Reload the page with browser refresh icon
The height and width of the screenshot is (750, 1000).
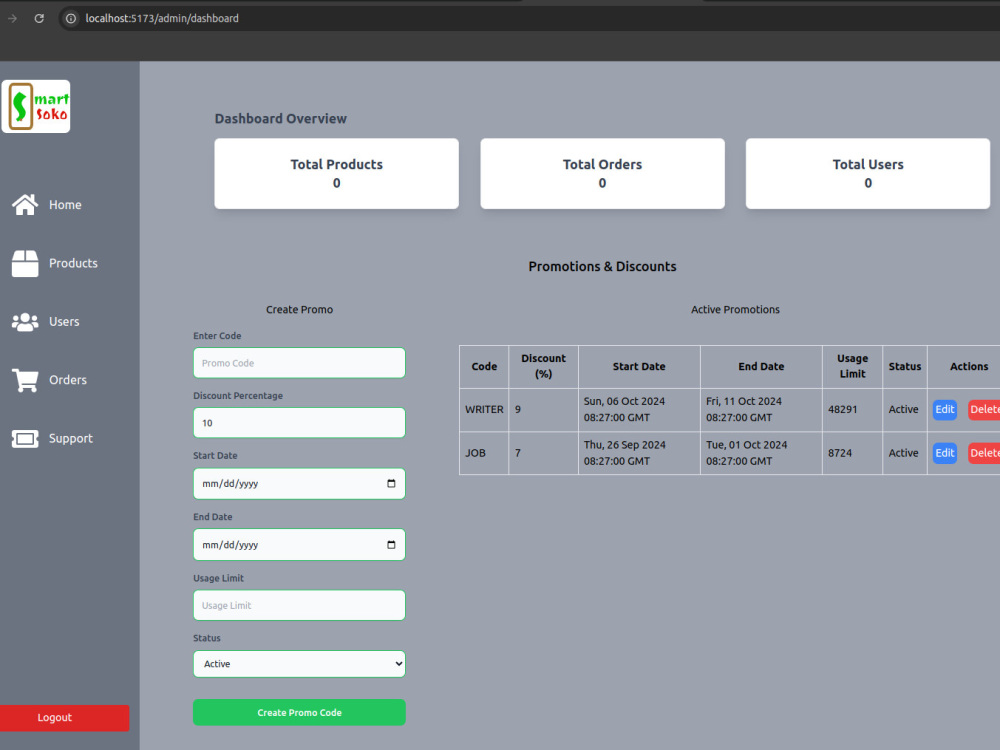[39, 18]
